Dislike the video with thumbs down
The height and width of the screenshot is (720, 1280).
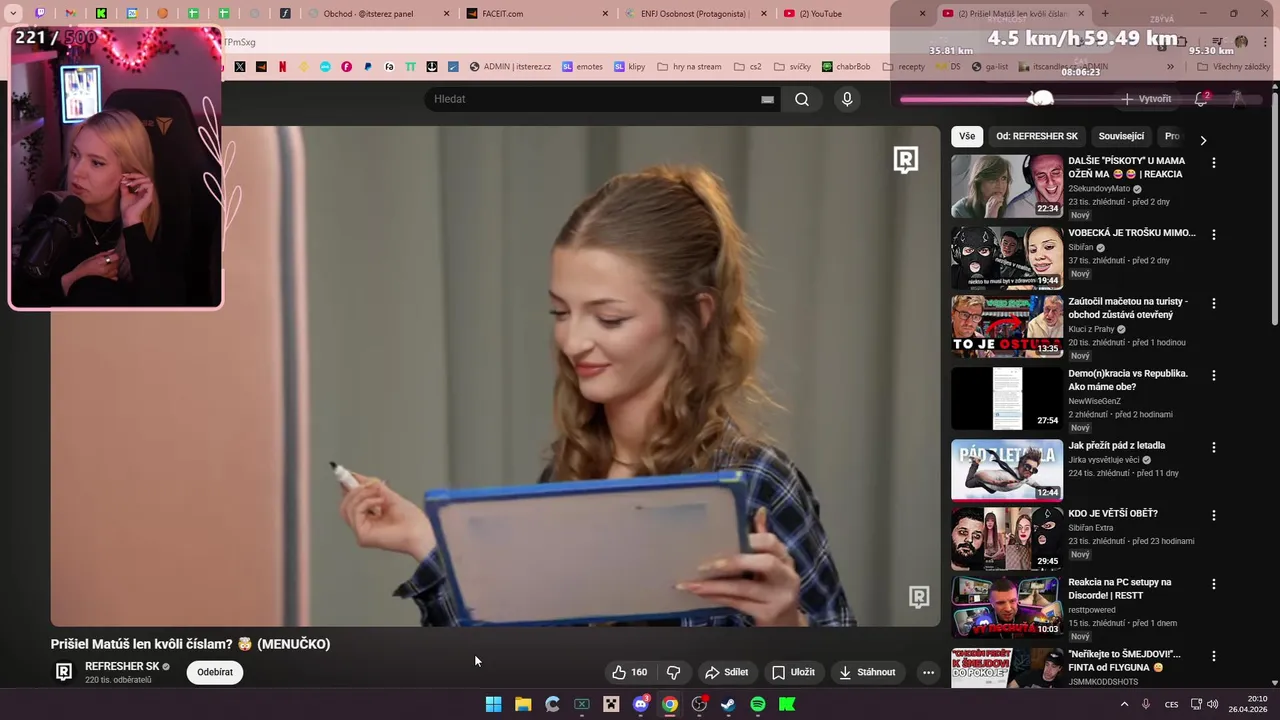pyautogui.click(x=673, y=672)
